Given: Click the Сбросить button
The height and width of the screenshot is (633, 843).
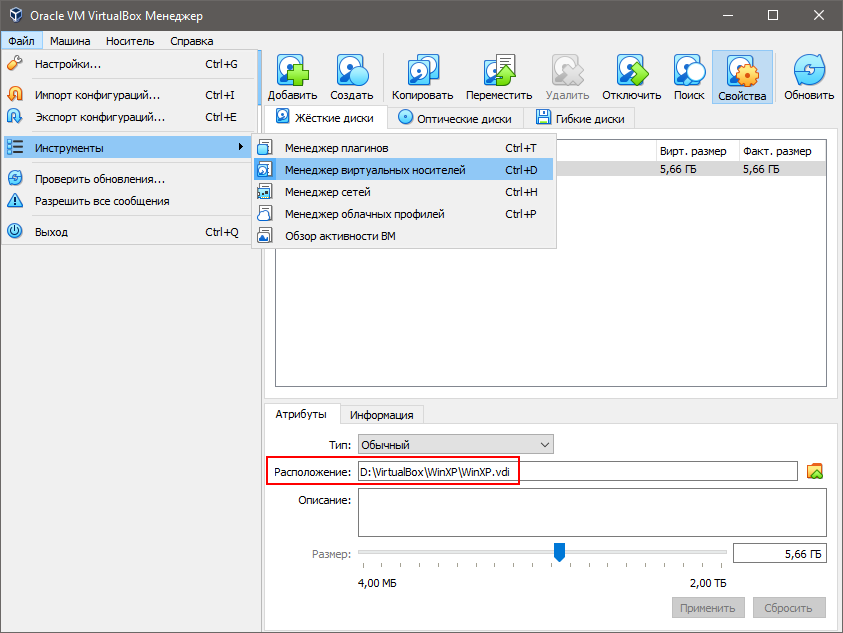Looking at the screenshot, I should click(789, 608).
